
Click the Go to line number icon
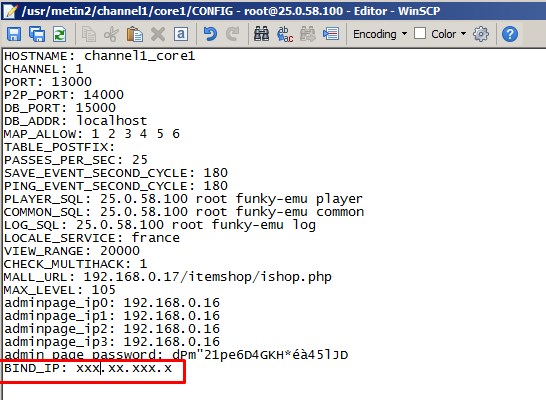331,34
